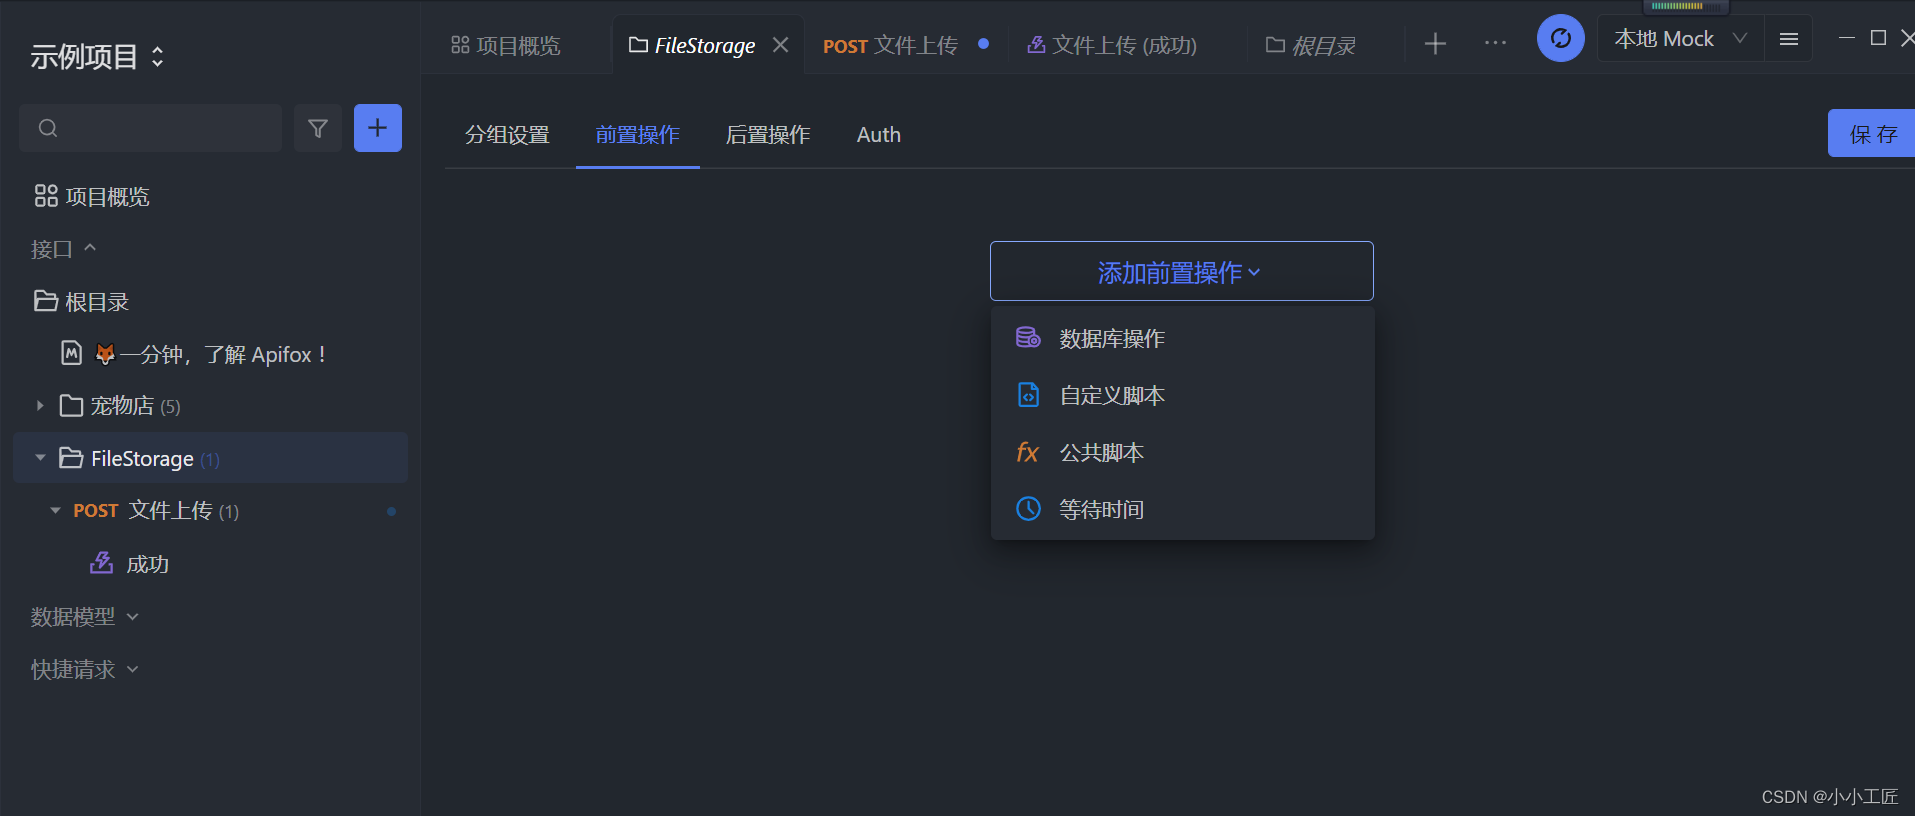The width and height of the screenshot is (1915, 816).
Task: Click the project overview grid icon in sidebar
Action: 46,196
